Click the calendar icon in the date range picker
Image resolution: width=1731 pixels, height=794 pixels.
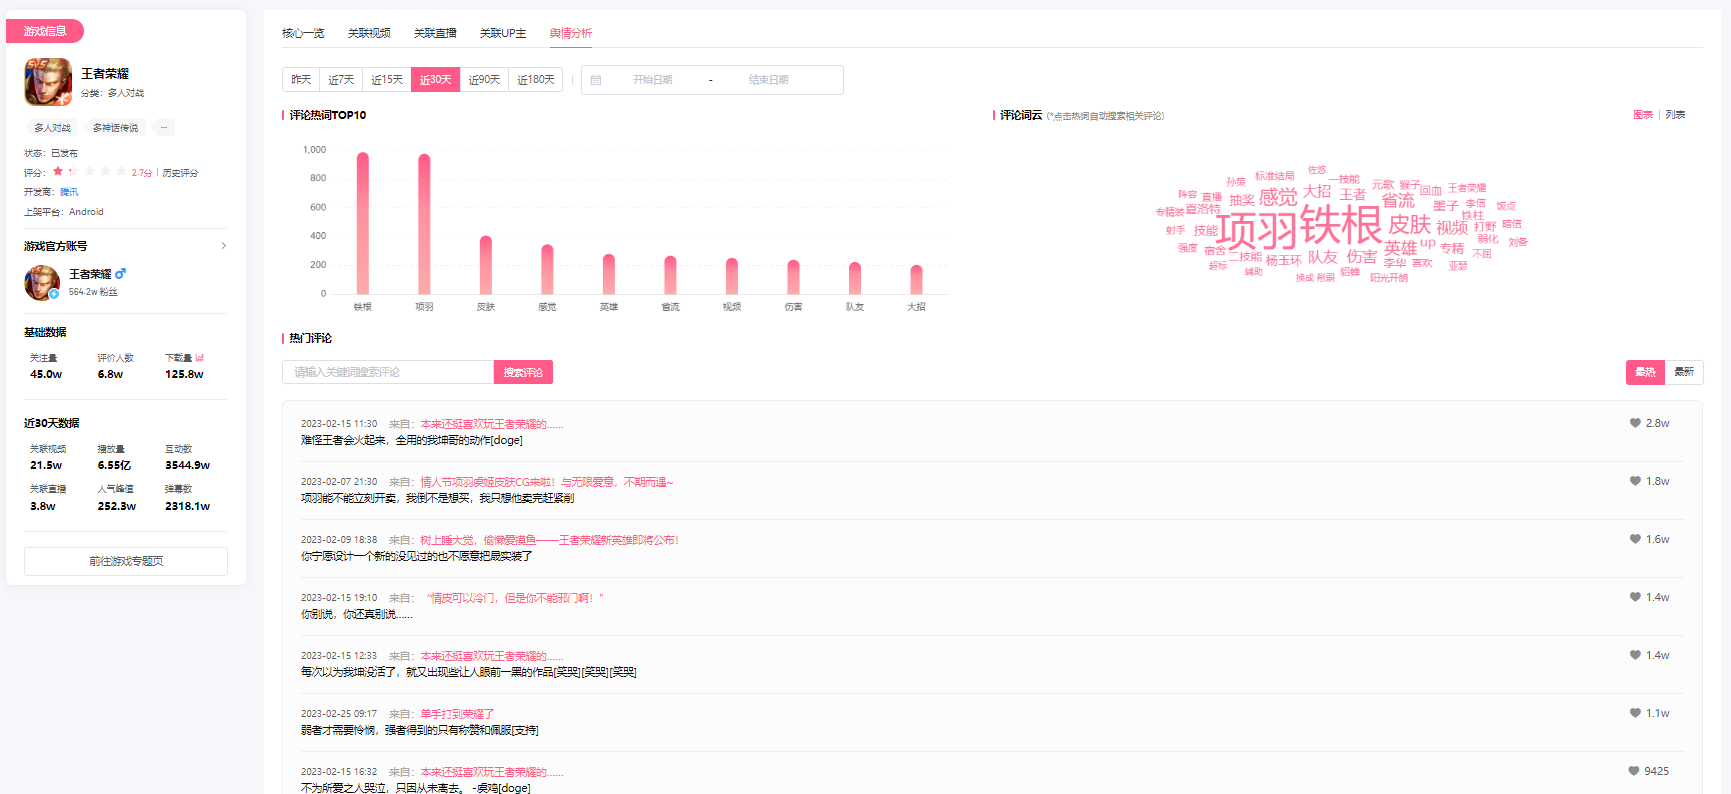tap(596, 80)
